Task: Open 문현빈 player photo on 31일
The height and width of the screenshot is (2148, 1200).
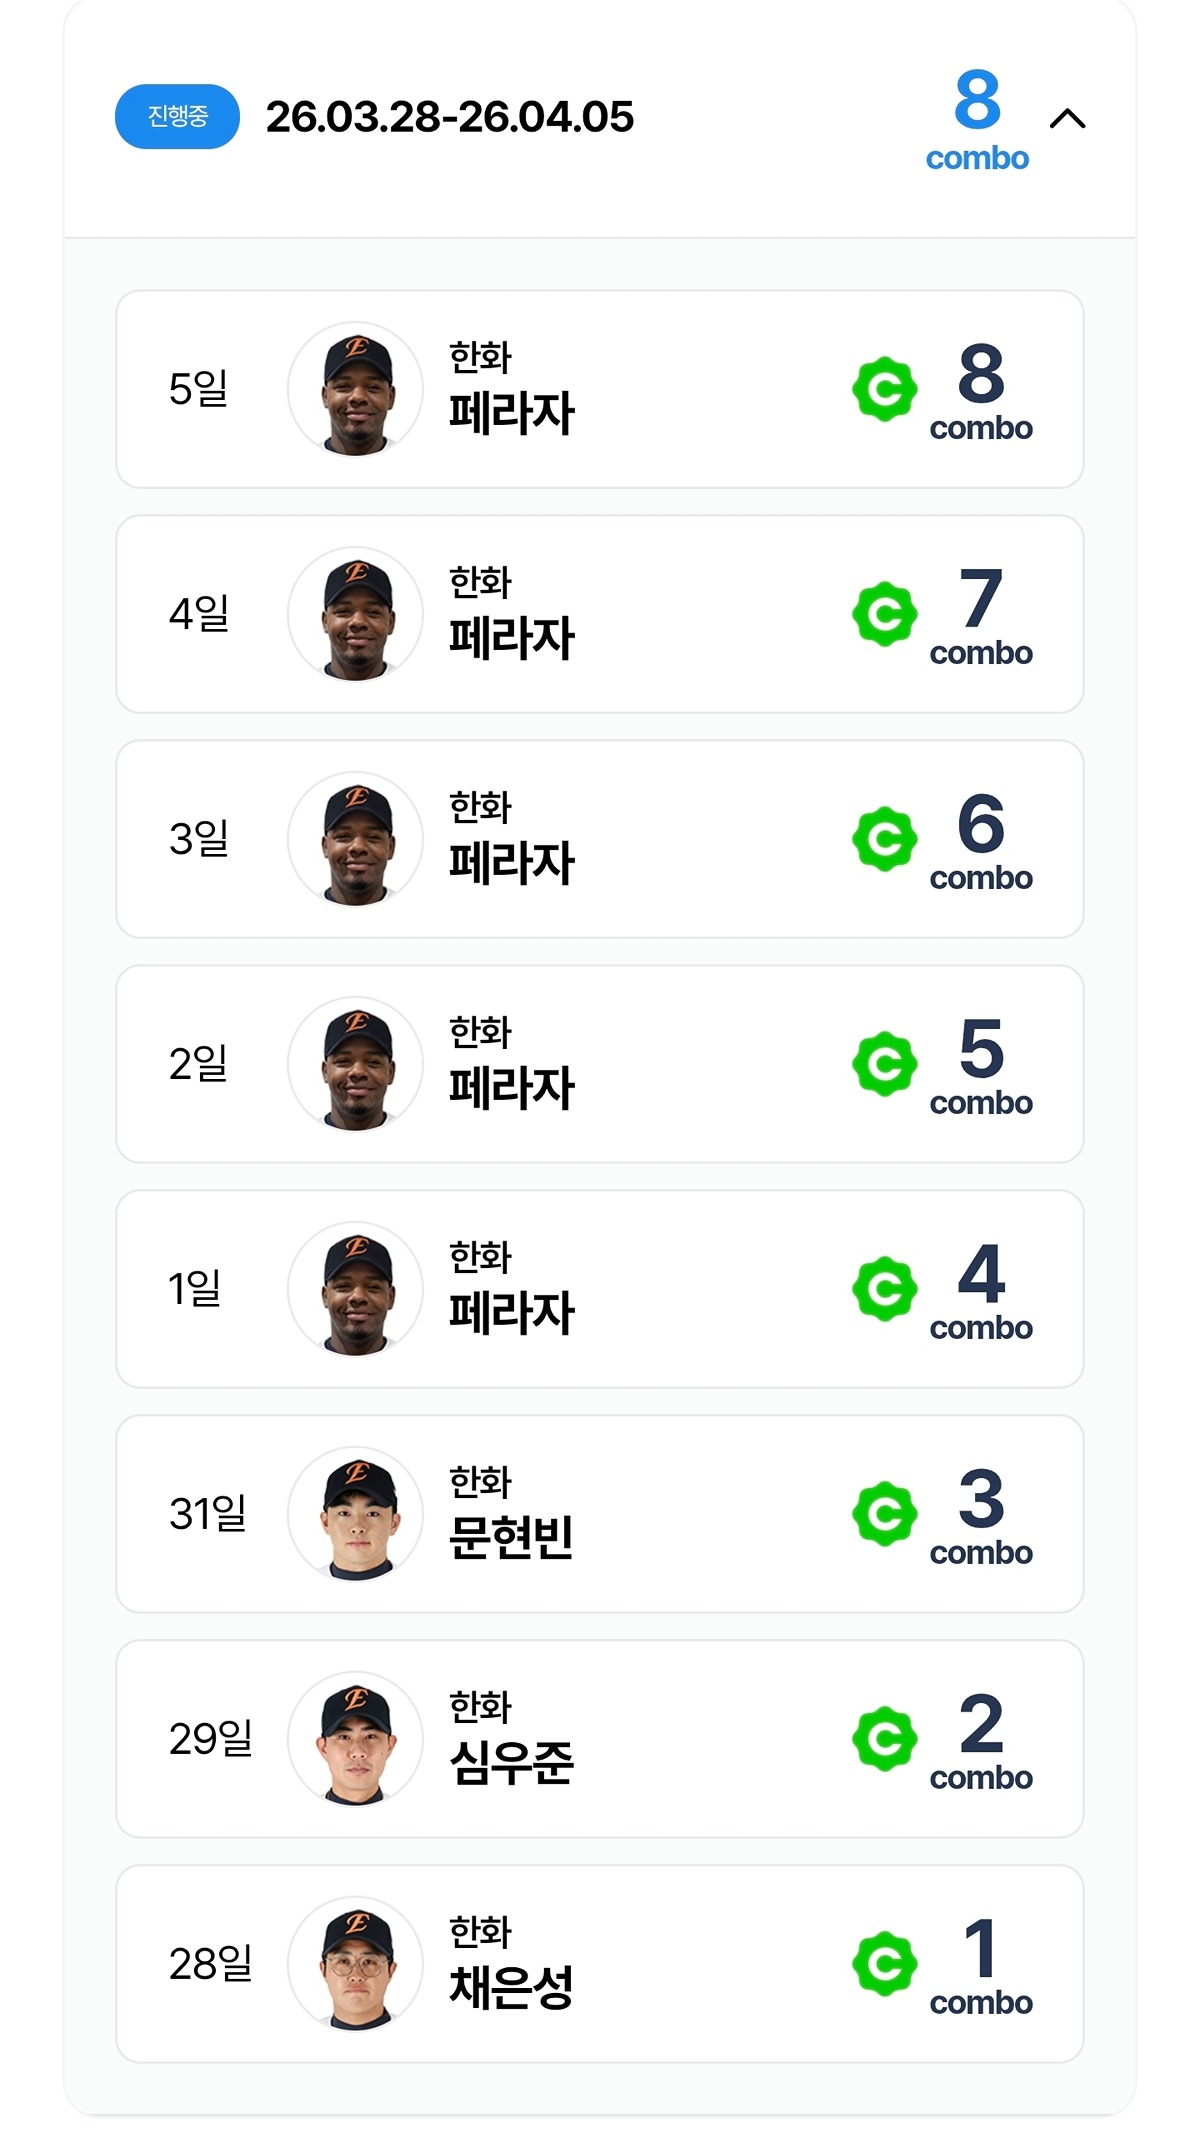Action: pos(356,1514)
